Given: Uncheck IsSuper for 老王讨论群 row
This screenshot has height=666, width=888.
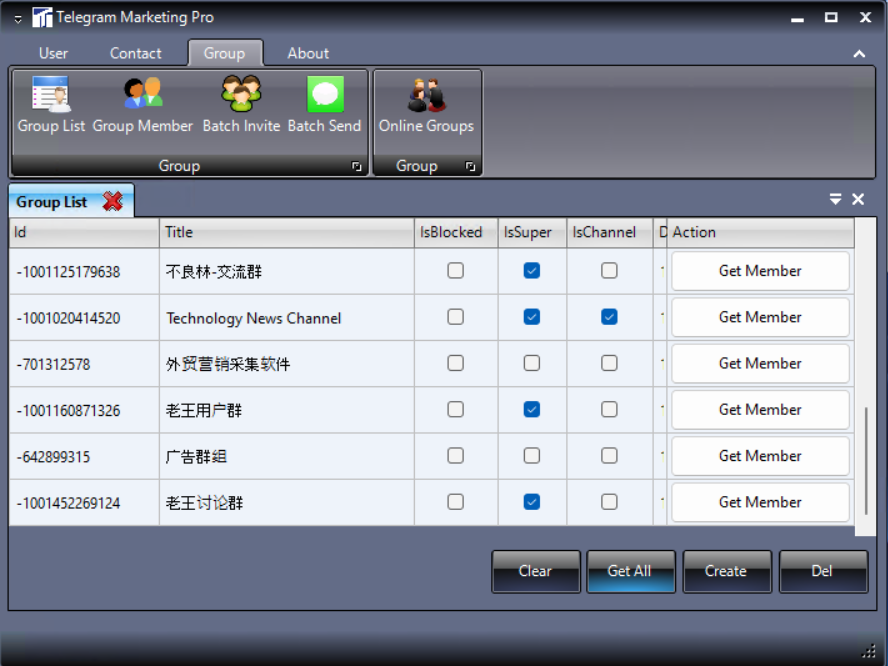Looking at the screenshot, I should pos(532,502).
